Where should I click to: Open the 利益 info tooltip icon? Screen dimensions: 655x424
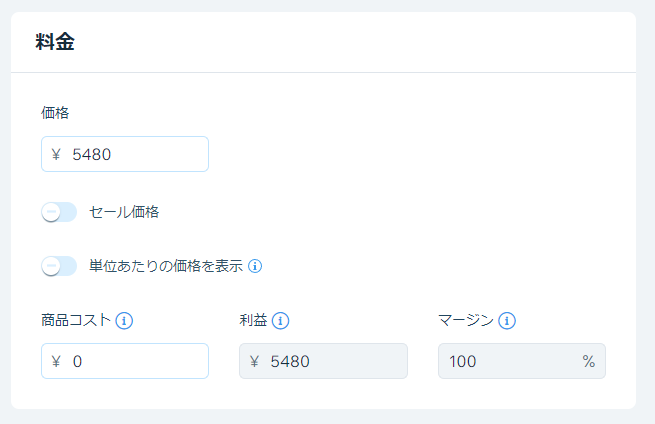[x=280, y=321]
